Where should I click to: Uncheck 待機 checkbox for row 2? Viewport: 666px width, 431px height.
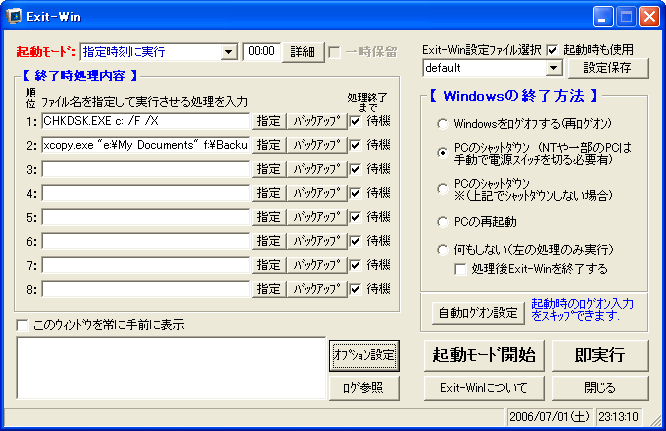(356, 146)
